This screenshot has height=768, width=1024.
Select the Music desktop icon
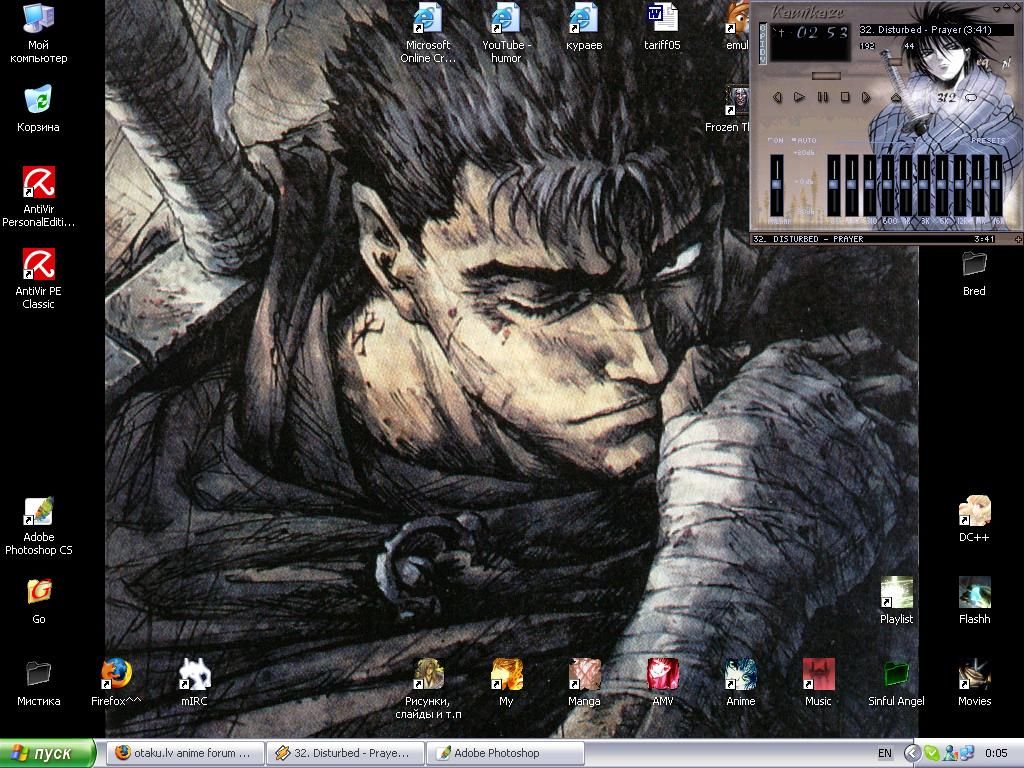[818, 683]
